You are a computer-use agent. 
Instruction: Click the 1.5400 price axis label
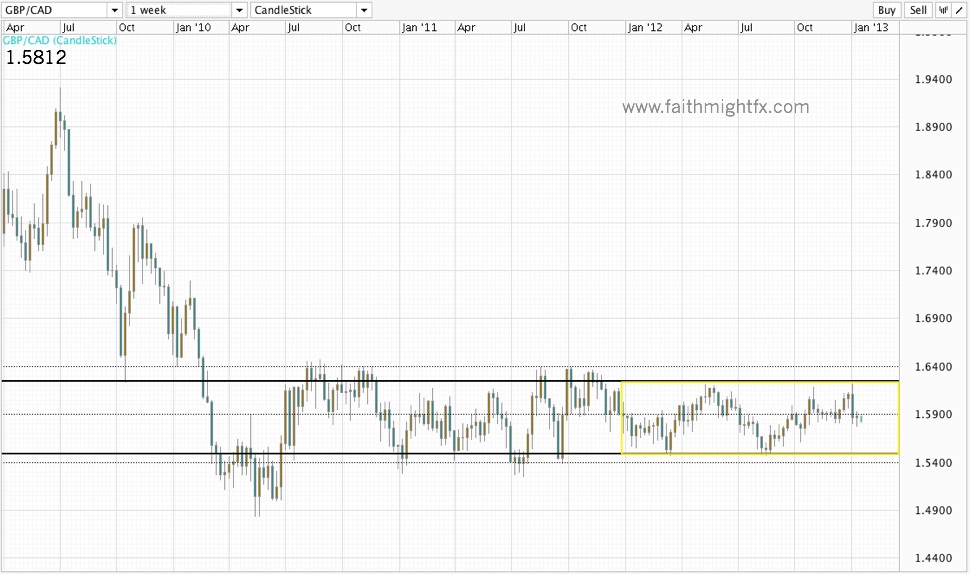(933, 463)
